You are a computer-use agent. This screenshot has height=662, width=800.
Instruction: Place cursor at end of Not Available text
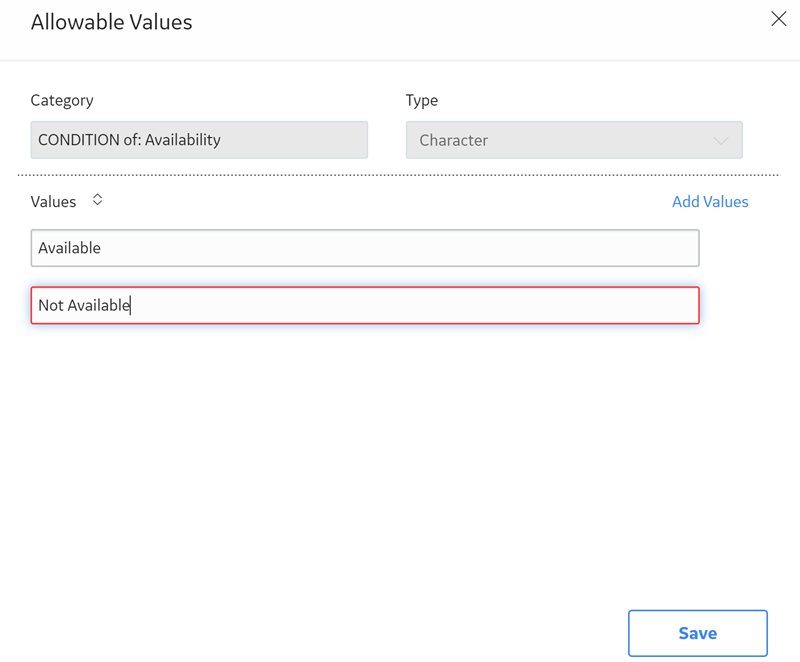[131, 305]
